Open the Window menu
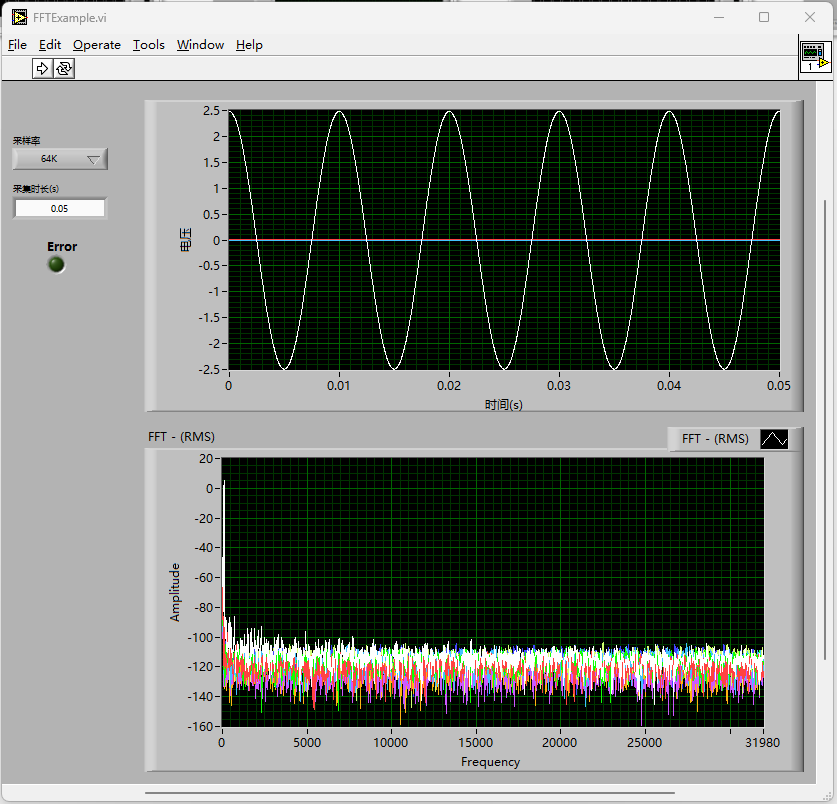This screenshot has height=804, width=837. click(200, 44)
